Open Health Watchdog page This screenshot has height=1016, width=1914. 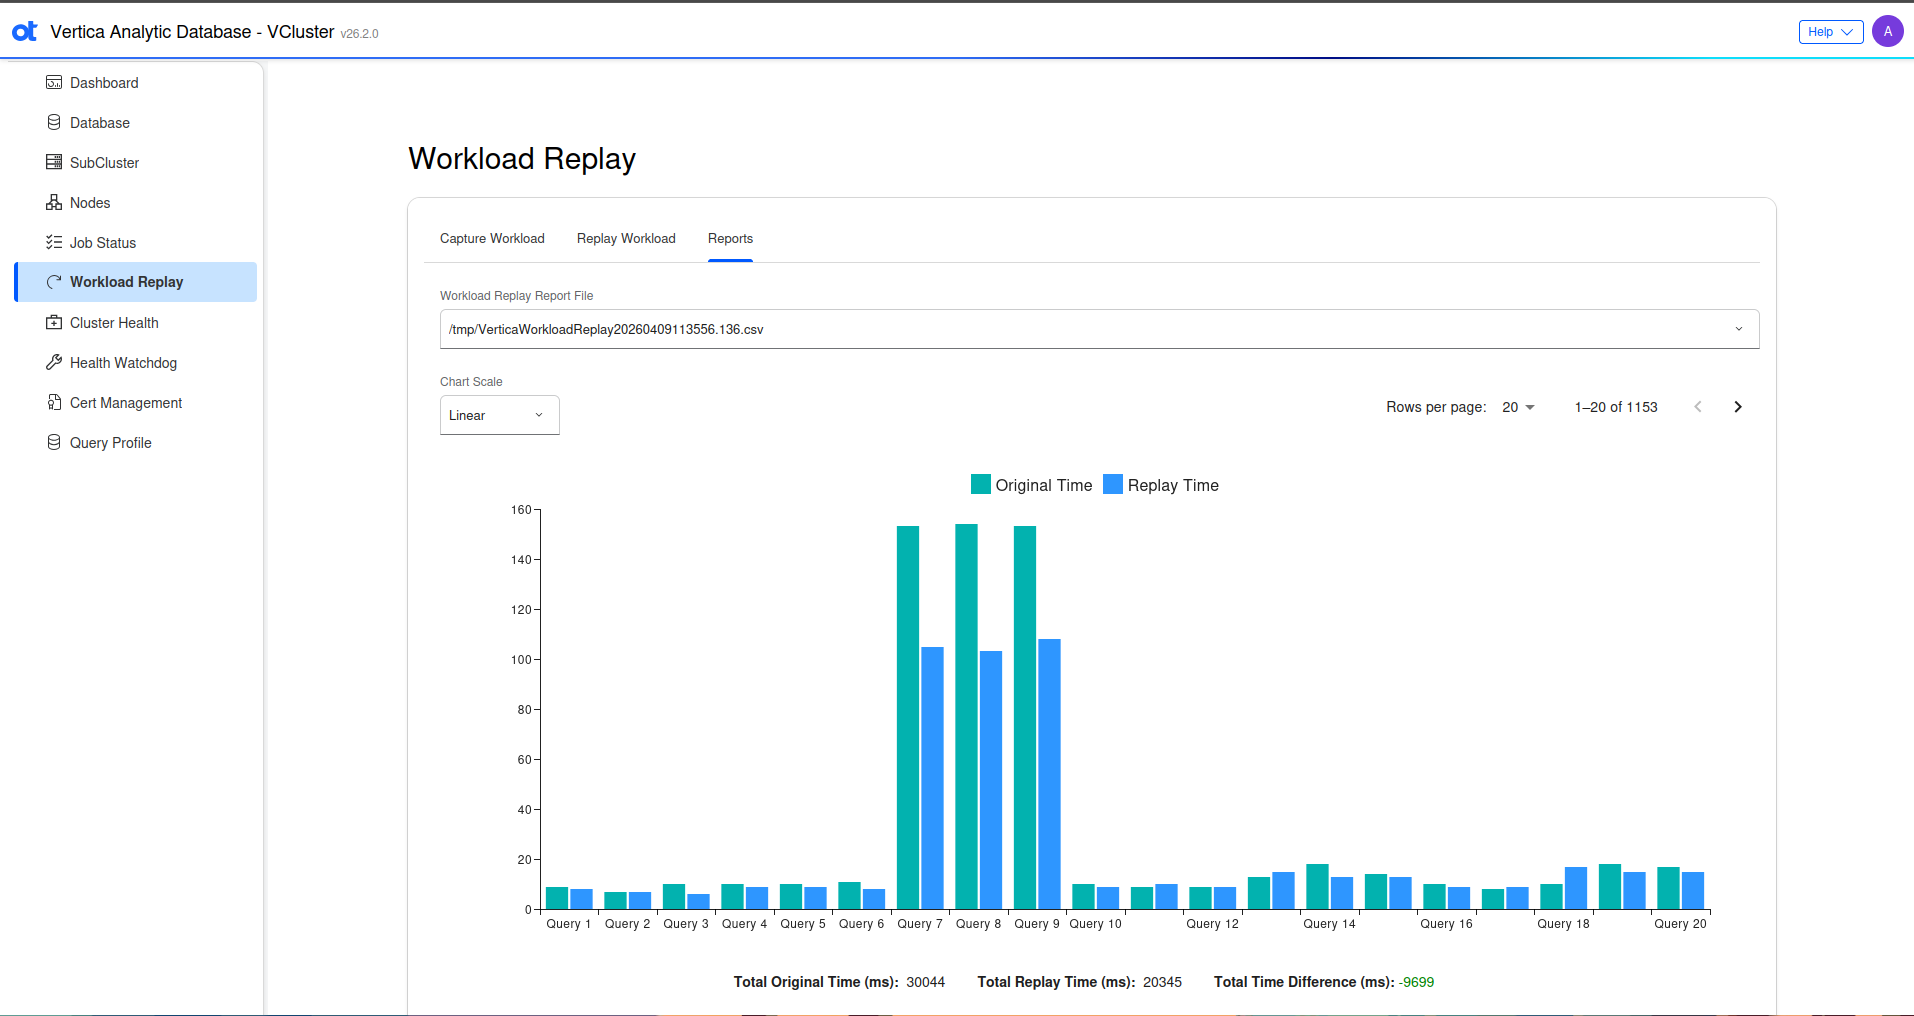[x=136, y=363]
